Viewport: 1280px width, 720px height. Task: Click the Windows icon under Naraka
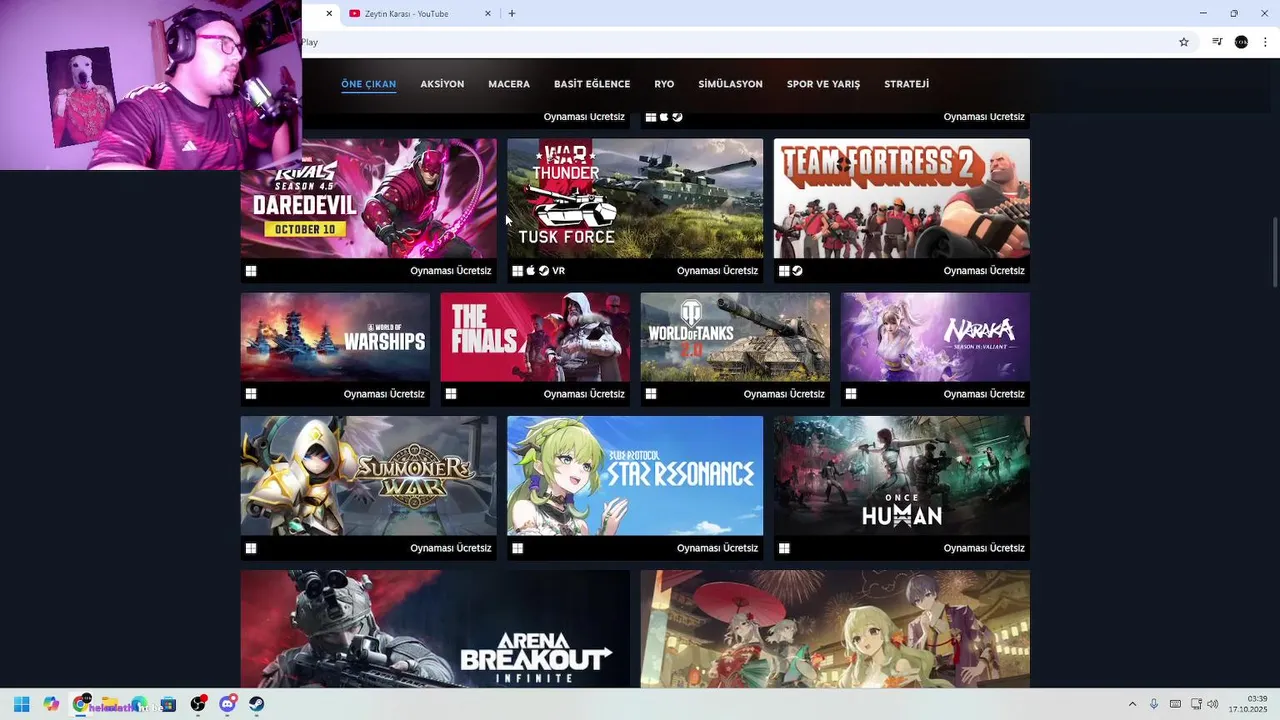click(851, 394)
